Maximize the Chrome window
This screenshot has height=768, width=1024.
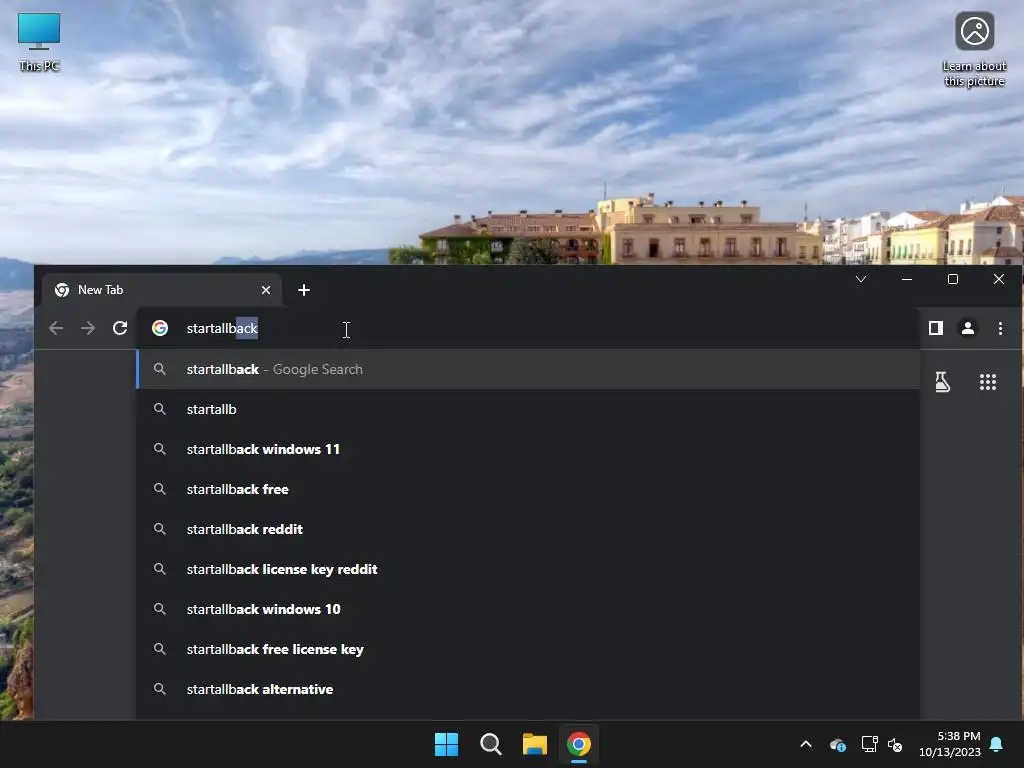pyautogui.click(x=953, y=280)
